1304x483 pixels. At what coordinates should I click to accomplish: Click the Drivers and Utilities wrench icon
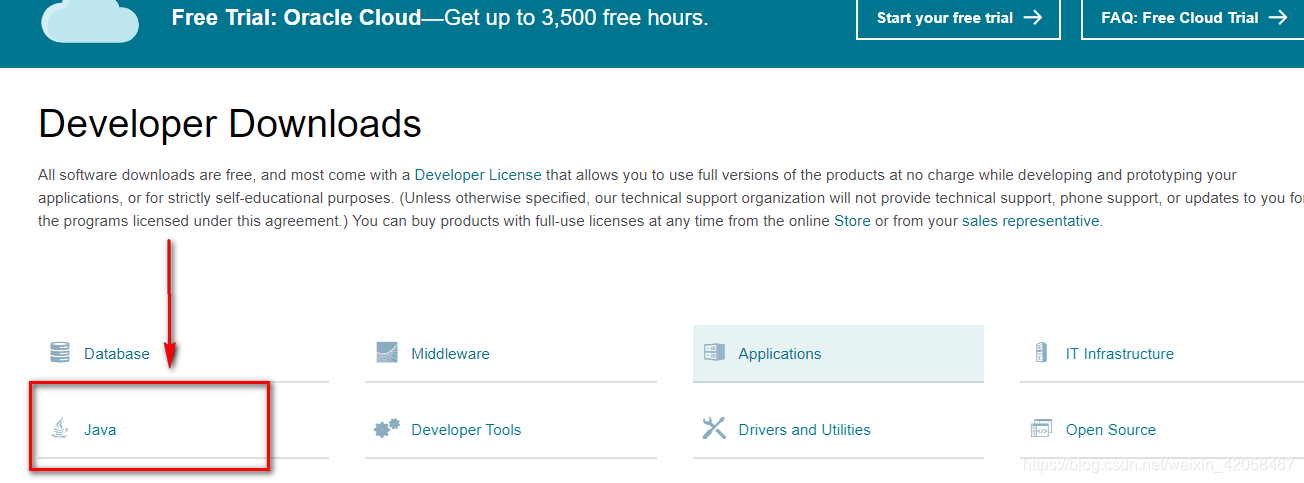714,429
